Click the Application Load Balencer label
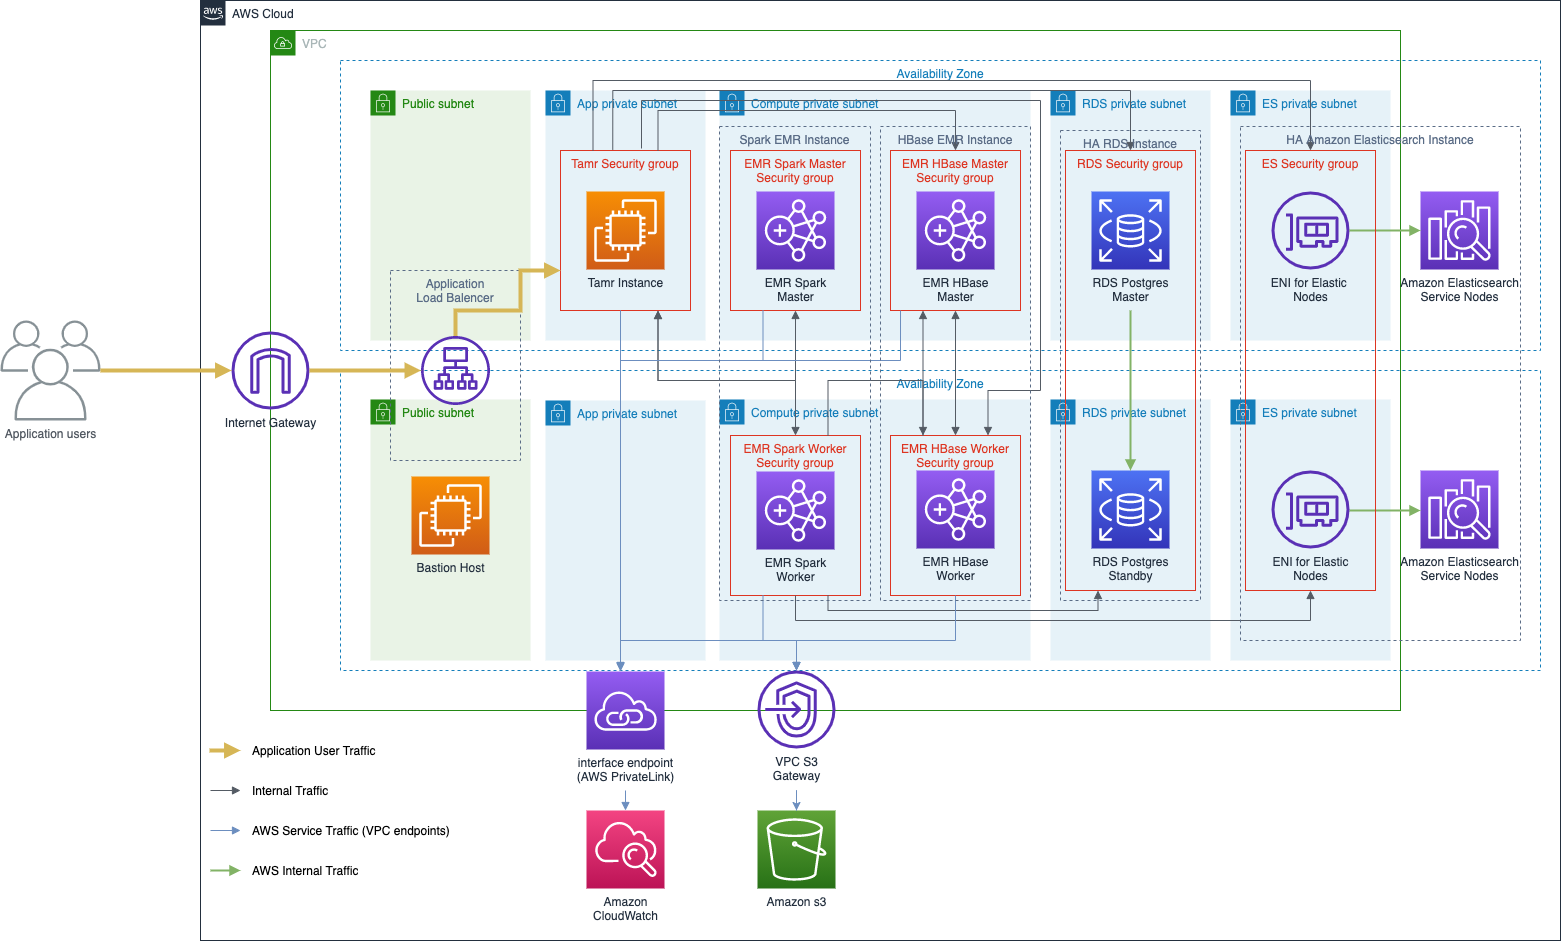Viewport: 1561px width, 941px height. click(455, 291)
